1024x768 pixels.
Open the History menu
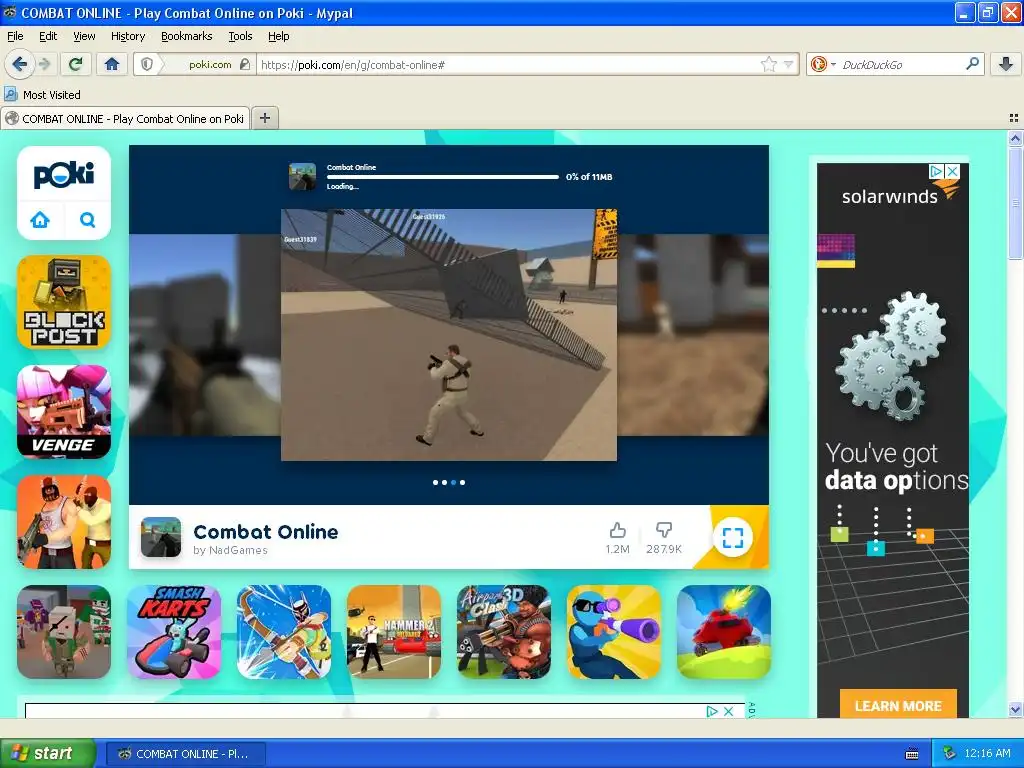128,36
